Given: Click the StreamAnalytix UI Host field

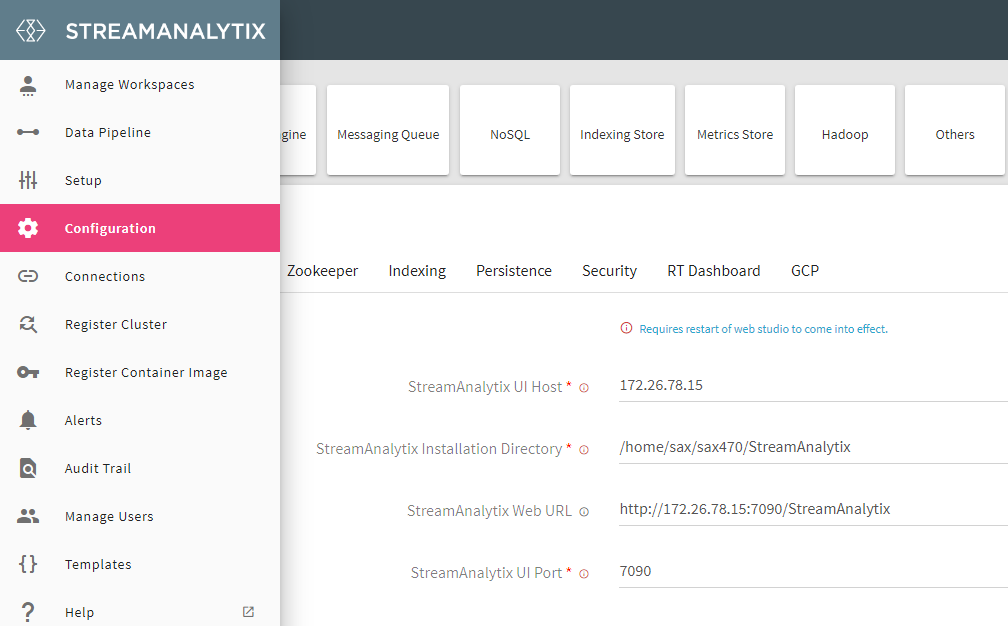Looking at the screenshot, I should click(x=813, y=386).
